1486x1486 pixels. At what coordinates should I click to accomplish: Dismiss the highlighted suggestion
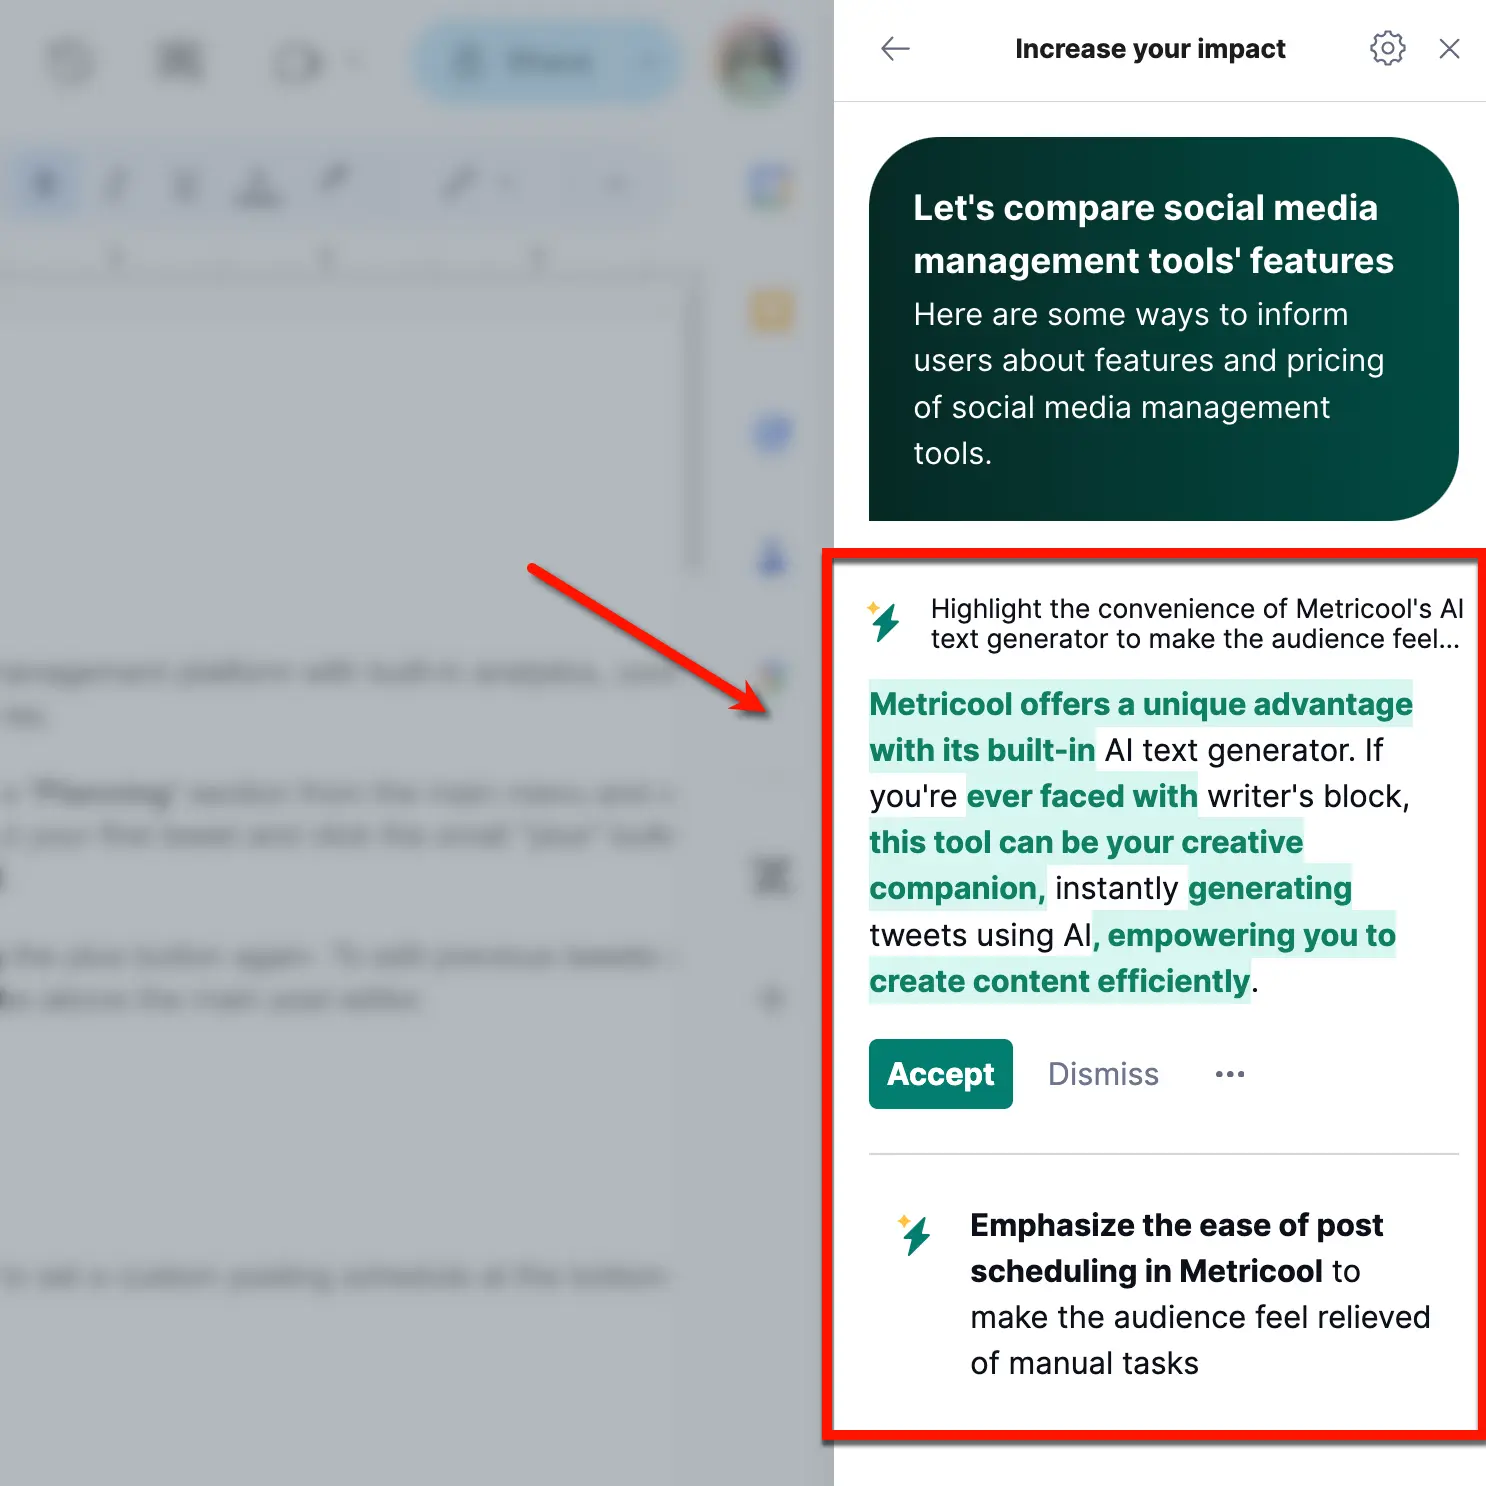click(1103, 1074)
